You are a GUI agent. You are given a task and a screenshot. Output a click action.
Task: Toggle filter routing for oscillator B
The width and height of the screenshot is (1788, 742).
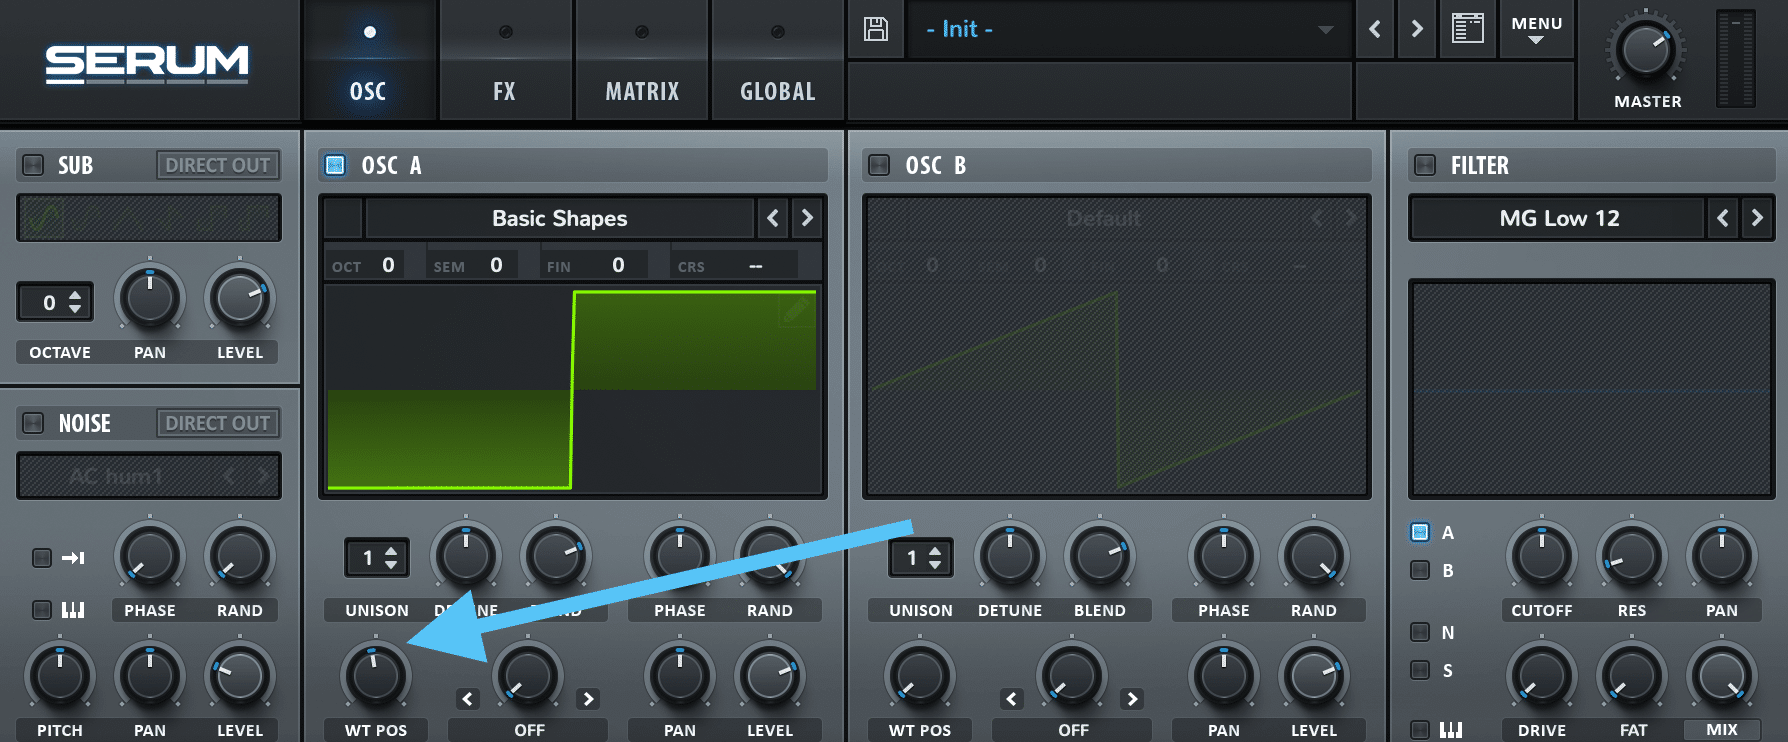(1420, 570)
